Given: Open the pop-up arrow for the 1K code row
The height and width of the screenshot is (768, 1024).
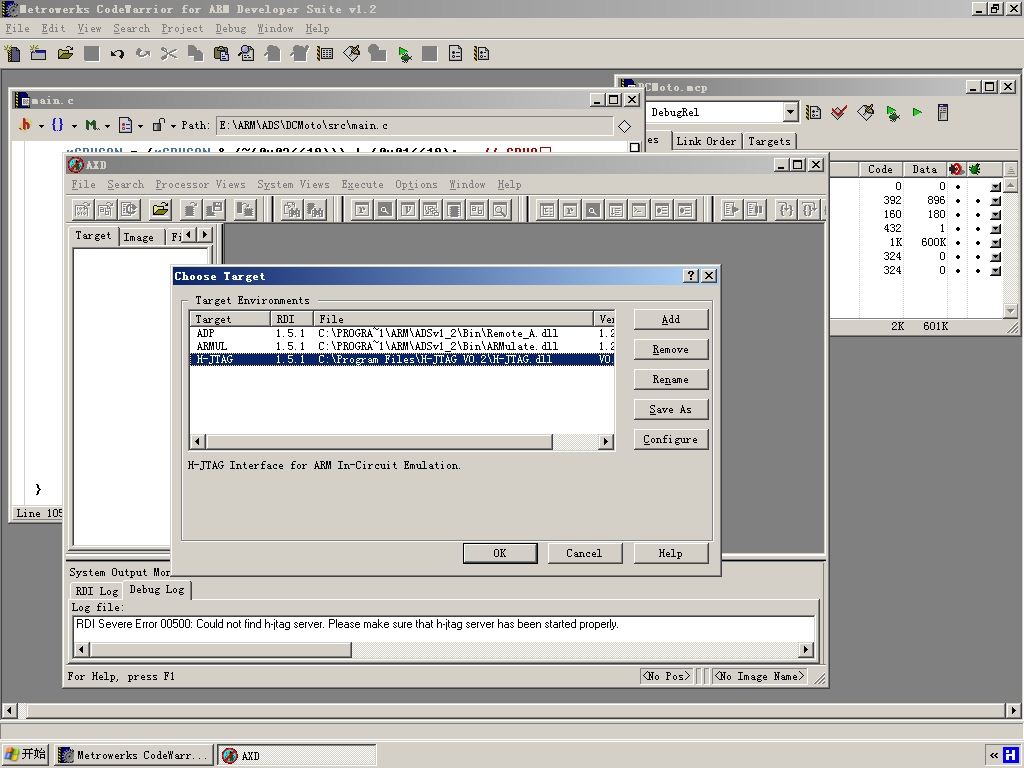Looking at the screenshot, I should (995, 242).
